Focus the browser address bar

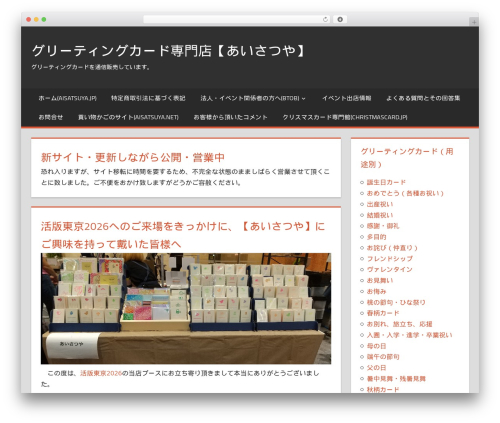point(236,19)
